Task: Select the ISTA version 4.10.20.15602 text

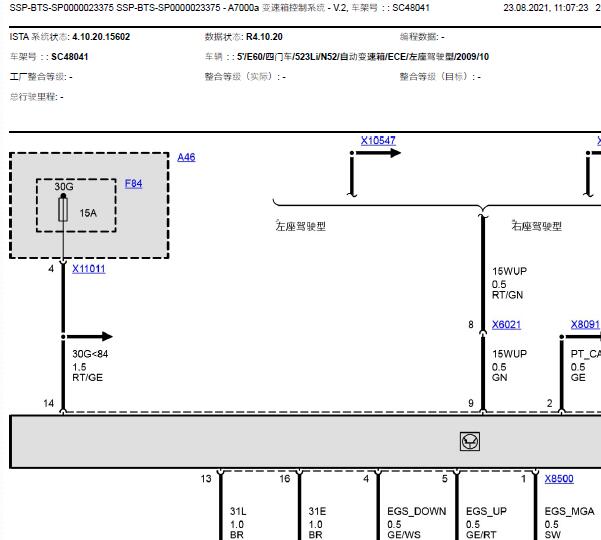Action: tap(101, 37)
